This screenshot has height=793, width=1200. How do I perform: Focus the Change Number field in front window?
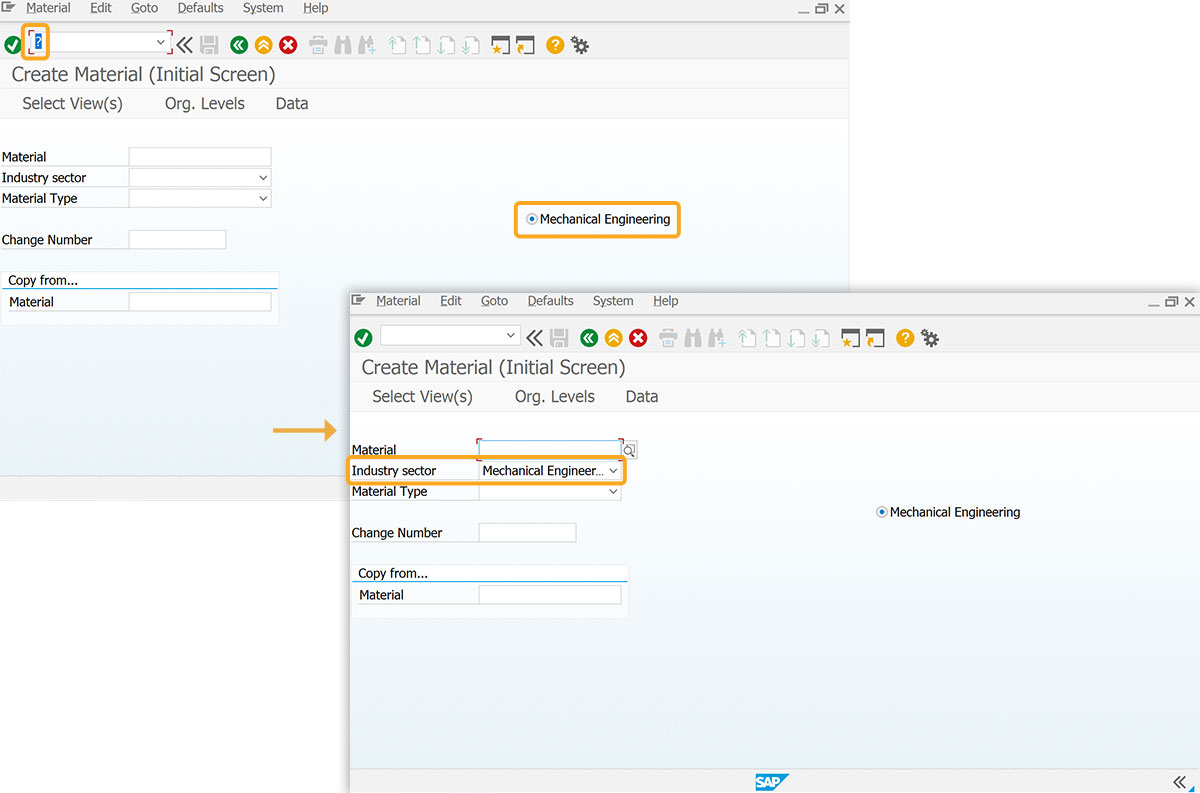click(x=527, y=533)
